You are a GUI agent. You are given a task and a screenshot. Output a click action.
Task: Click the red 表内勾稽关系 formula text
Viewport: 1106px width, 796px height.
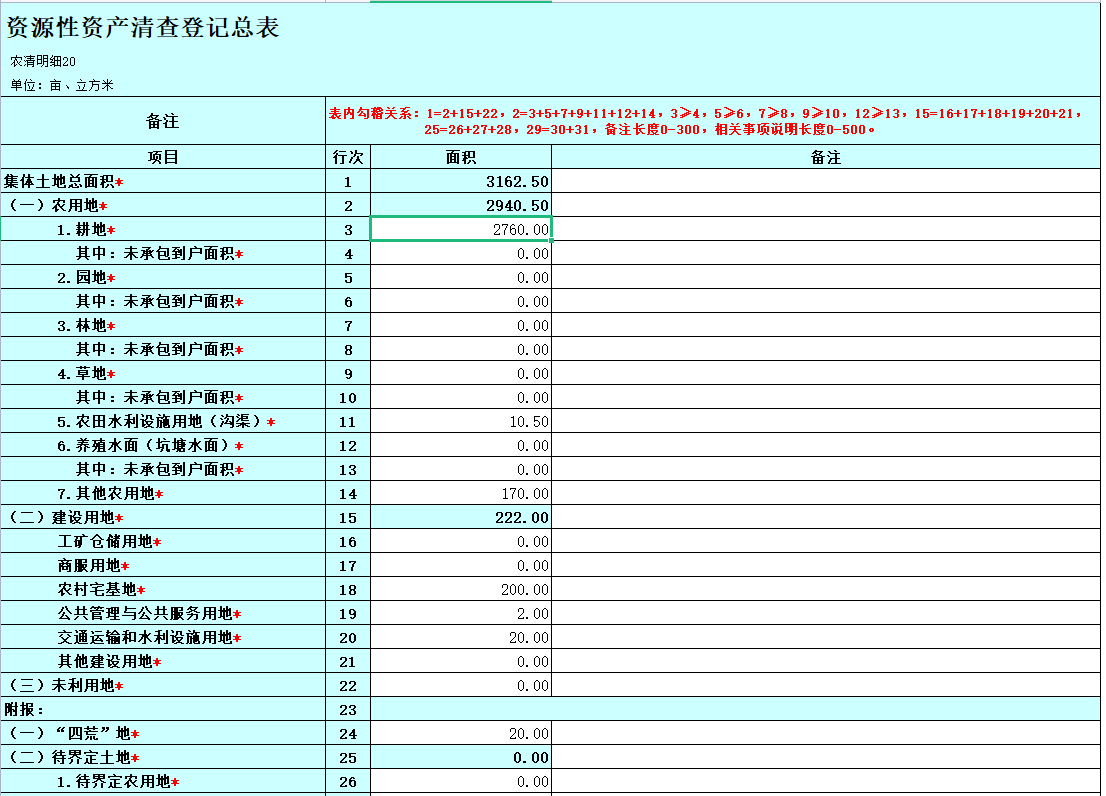(x=705, y=121)
